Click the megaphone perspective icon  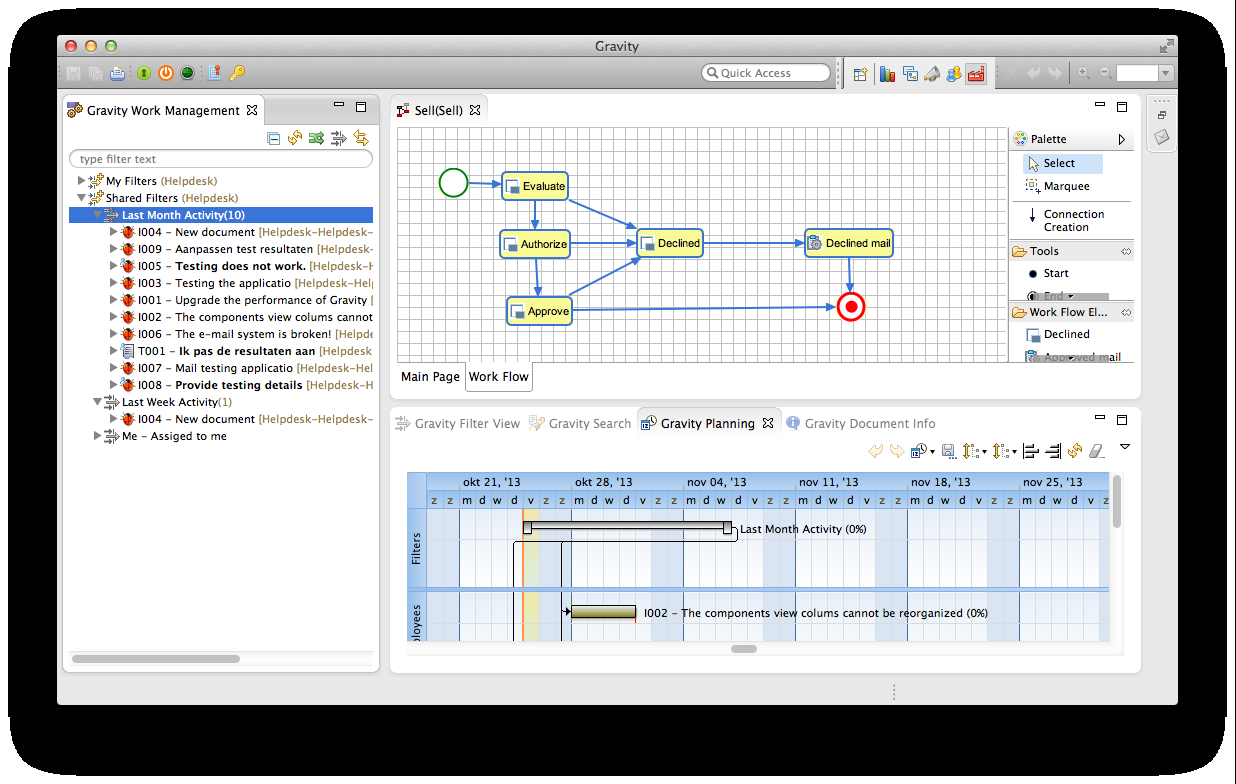(931, 73)
